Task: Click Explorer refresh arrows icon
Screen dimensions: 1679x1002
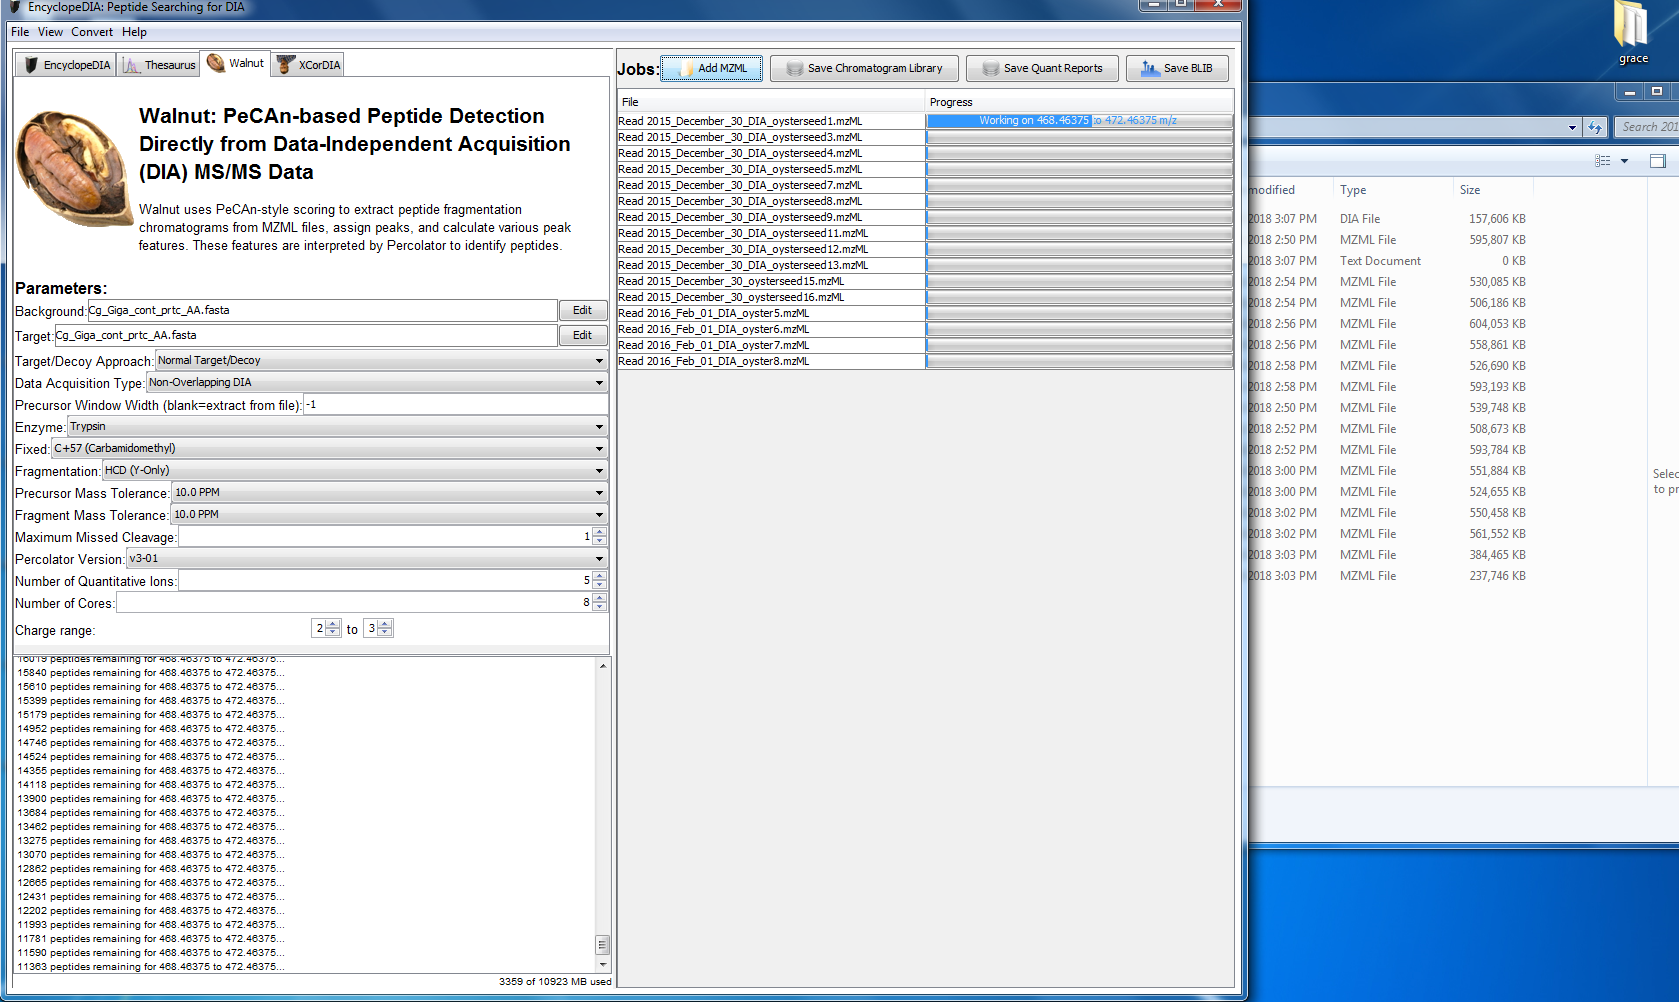Action: tap(1595, 127)
